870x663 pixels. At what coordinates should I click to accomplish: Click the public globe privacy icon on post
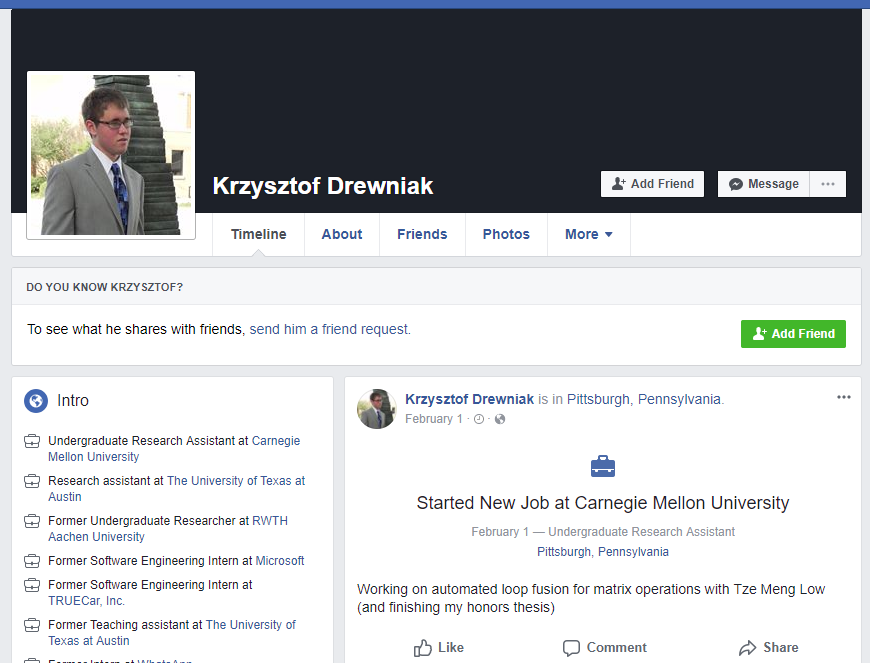[x=500, y=419]
